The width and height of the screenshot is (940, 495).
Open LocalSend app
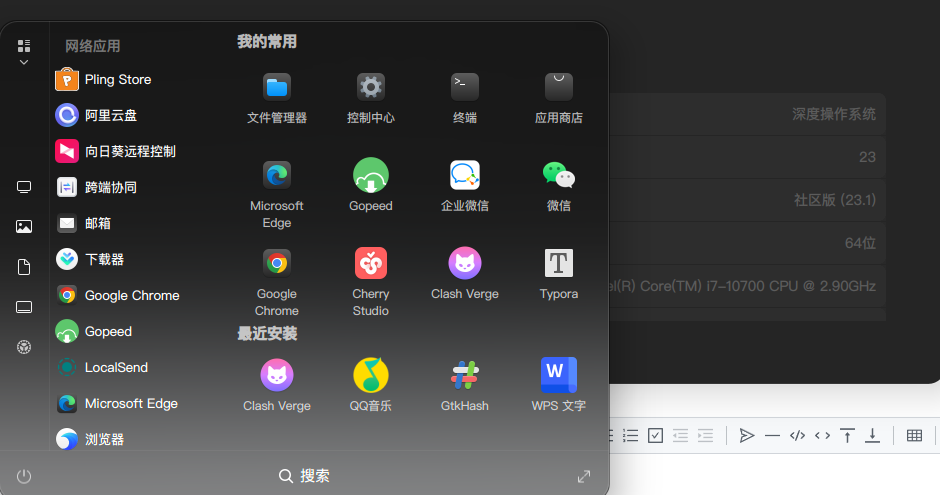[102, 367]
